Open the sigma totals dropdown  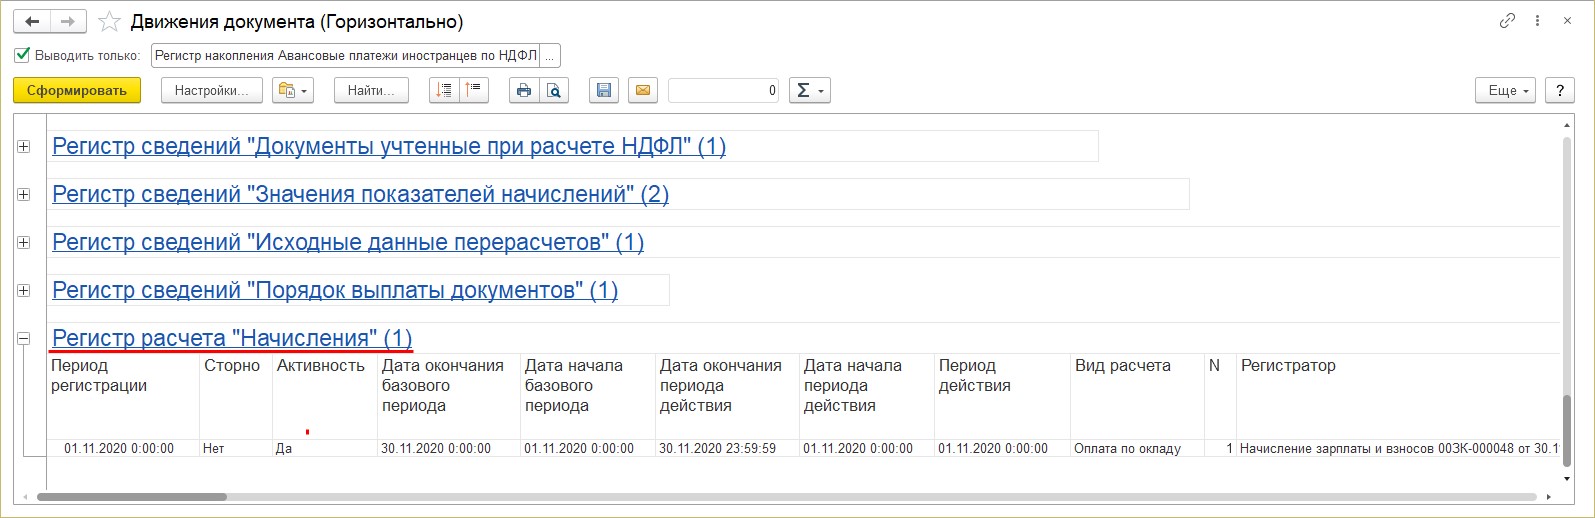click(810, 90)
